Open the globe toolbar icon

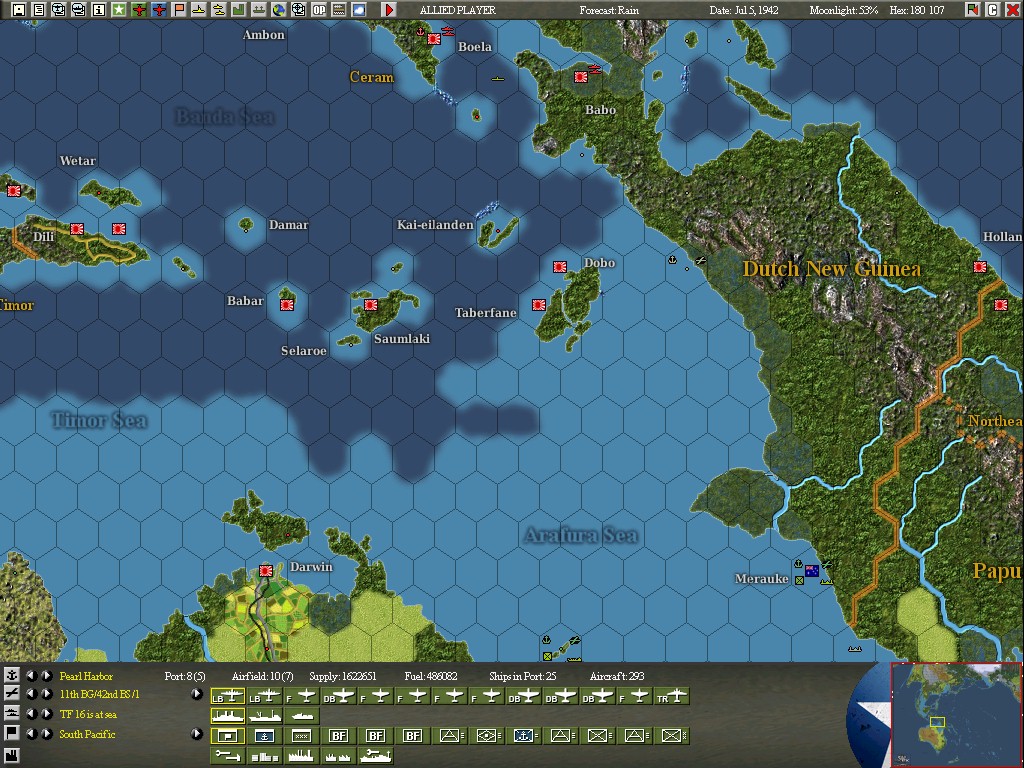click(279, 10)
